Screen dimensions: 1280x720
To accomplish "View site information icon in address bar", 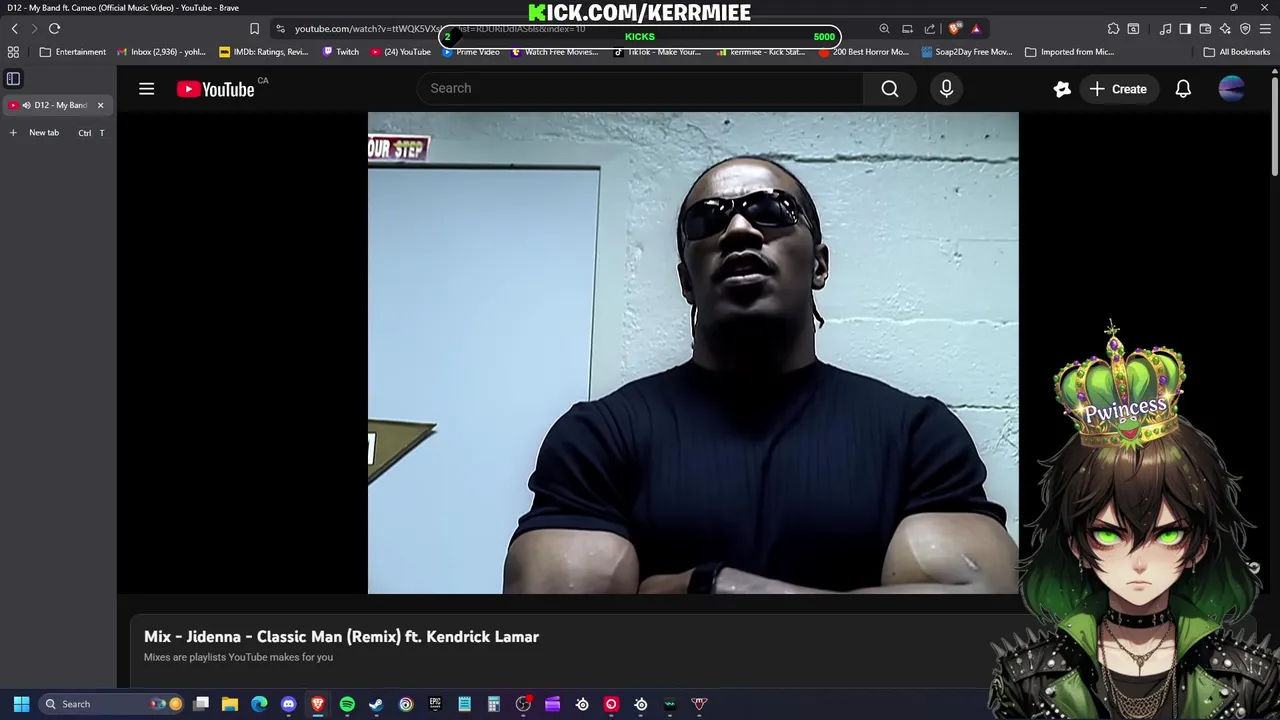I will [x=281, y=29].
